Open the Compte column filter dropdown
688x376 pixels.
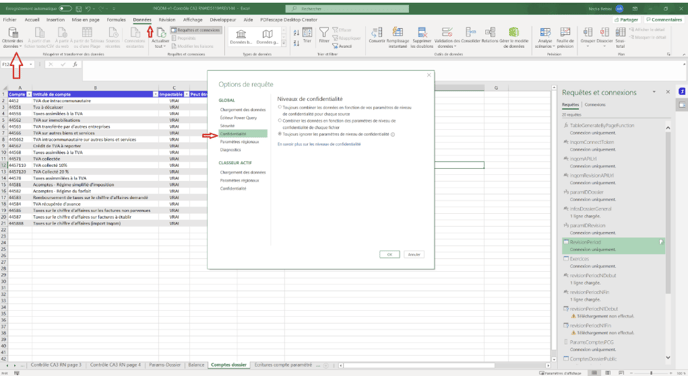tap(29, 94)
